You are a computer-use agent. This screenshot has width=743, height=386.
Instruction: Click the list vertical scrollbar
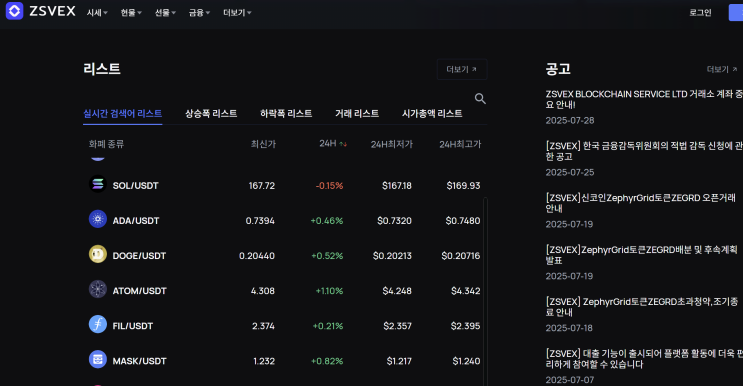pos(485,291)
